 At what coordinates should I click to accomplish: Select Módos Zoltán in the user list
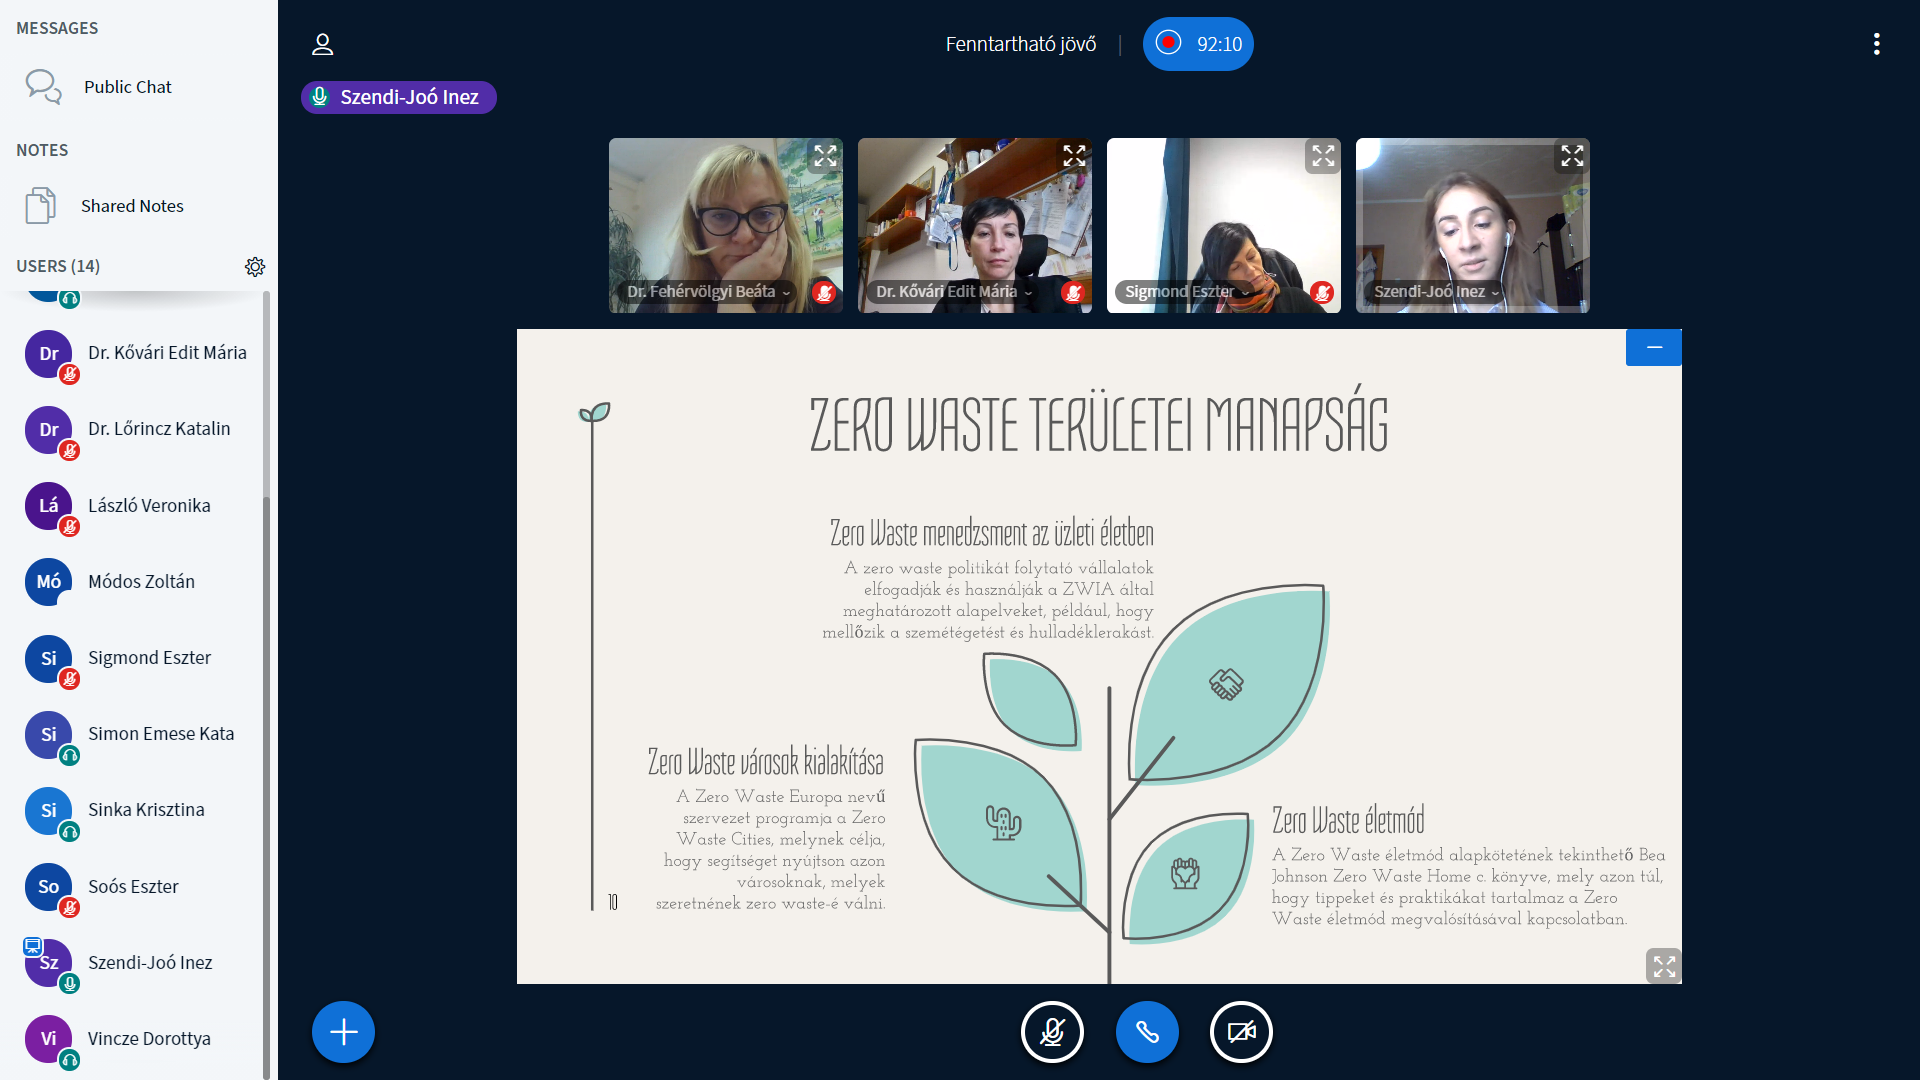point(141,582)
